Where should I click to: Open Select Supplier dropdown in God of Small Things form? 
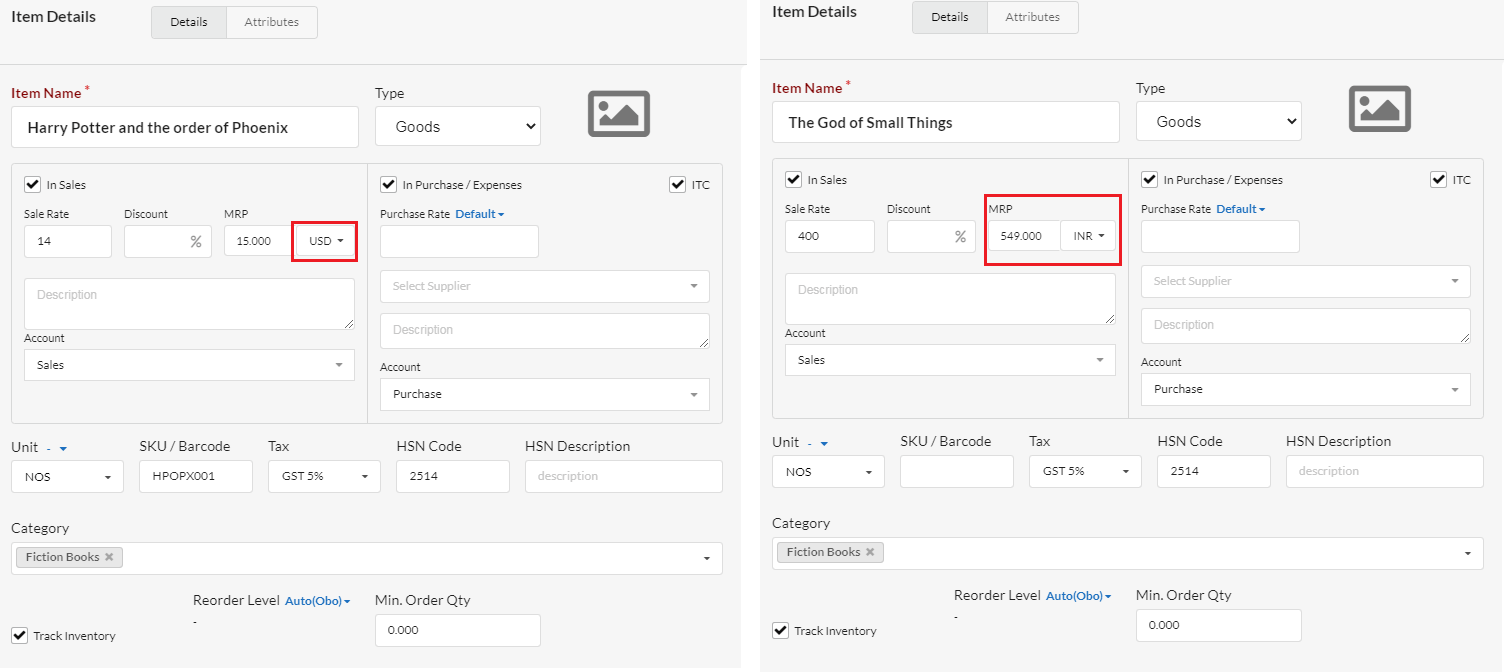1306,281
